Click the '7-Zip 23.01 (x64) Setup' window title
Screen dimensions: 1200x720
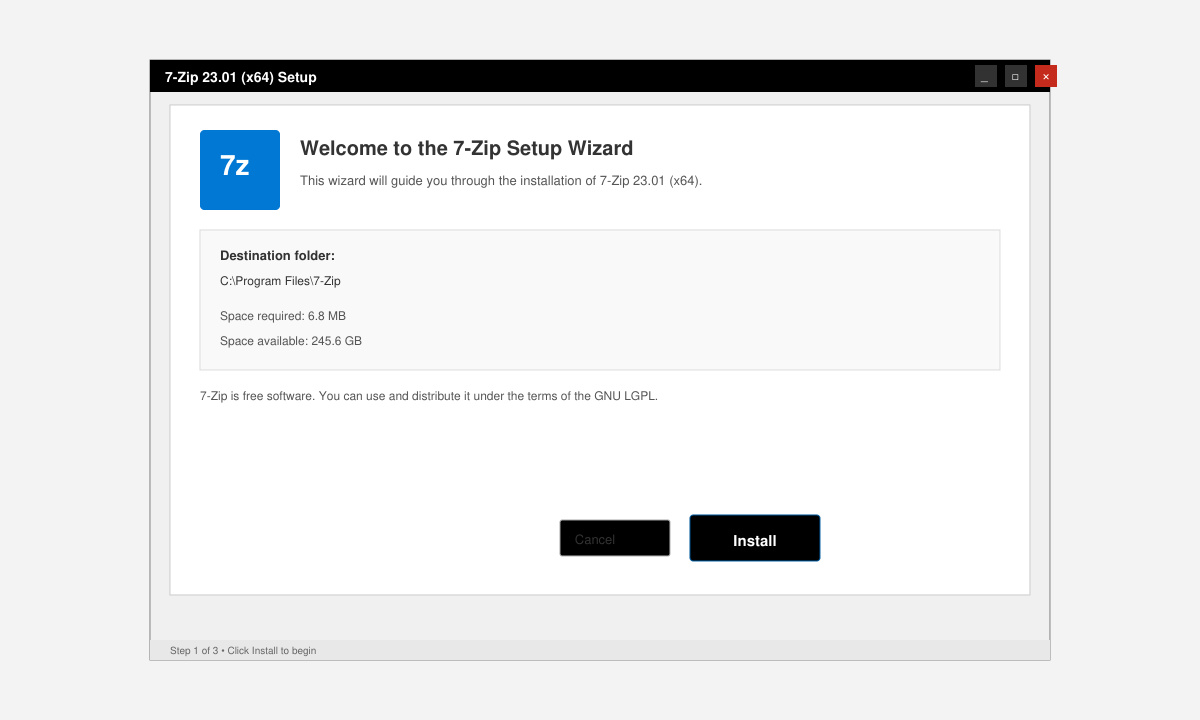(x=241, y=77)
